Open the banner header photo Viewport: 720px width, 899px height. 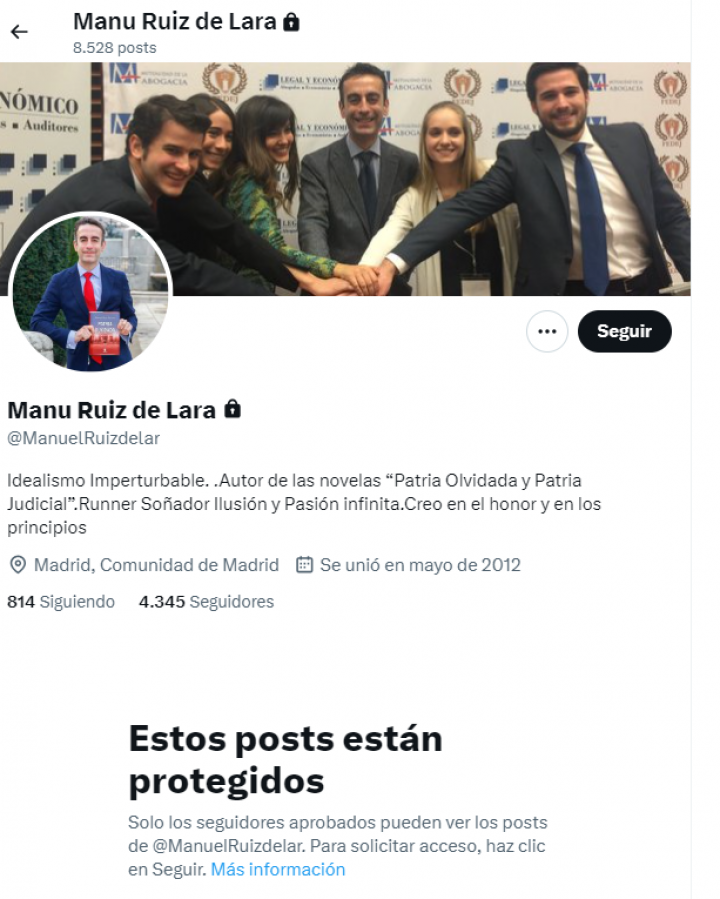coord(345,179)
